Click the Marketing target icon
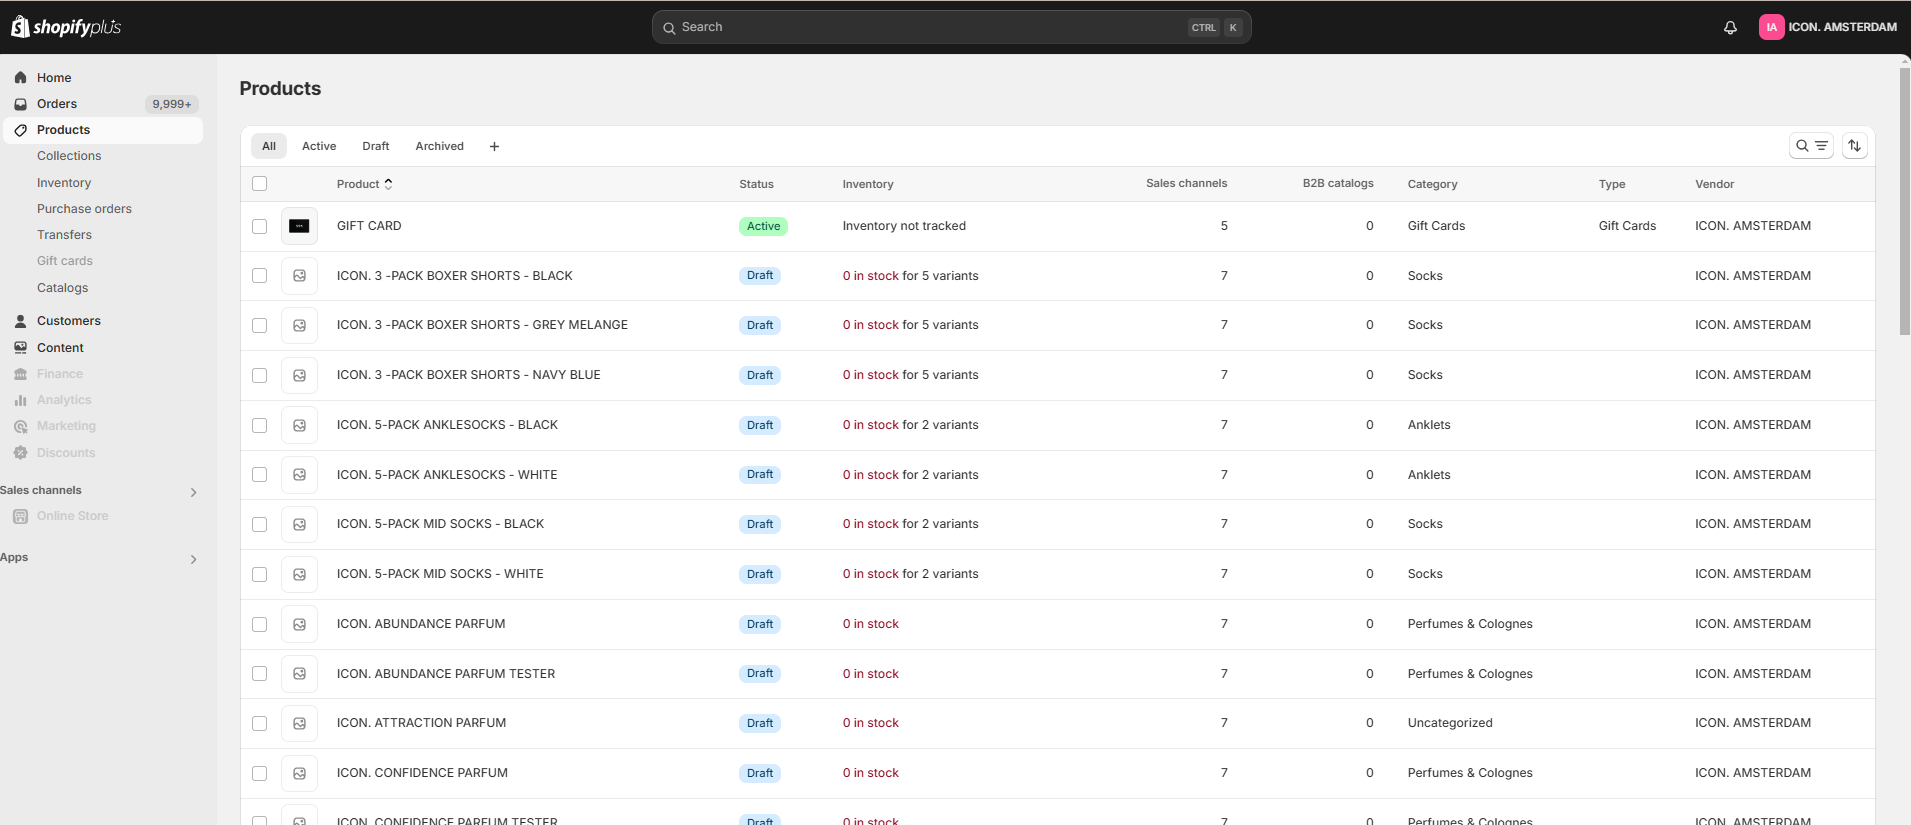Image resolution: width=1911 pixels, height=825 pixels. coord(20,426)
